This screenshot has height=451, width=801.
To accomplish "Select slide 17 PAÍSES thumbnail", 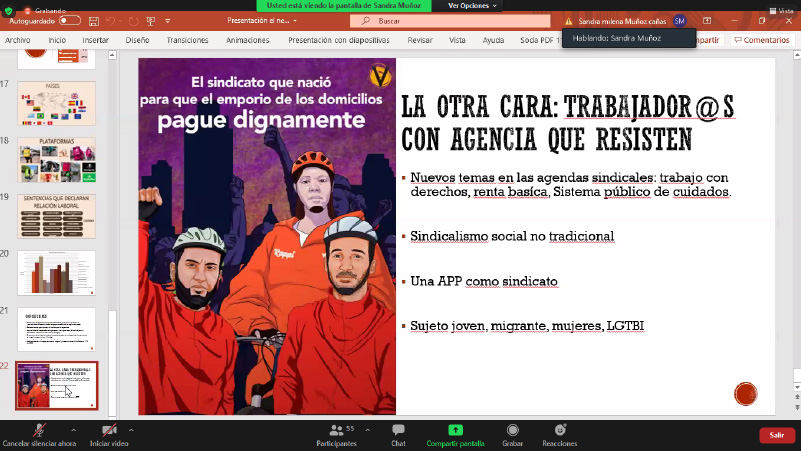I will click(56, 103).
